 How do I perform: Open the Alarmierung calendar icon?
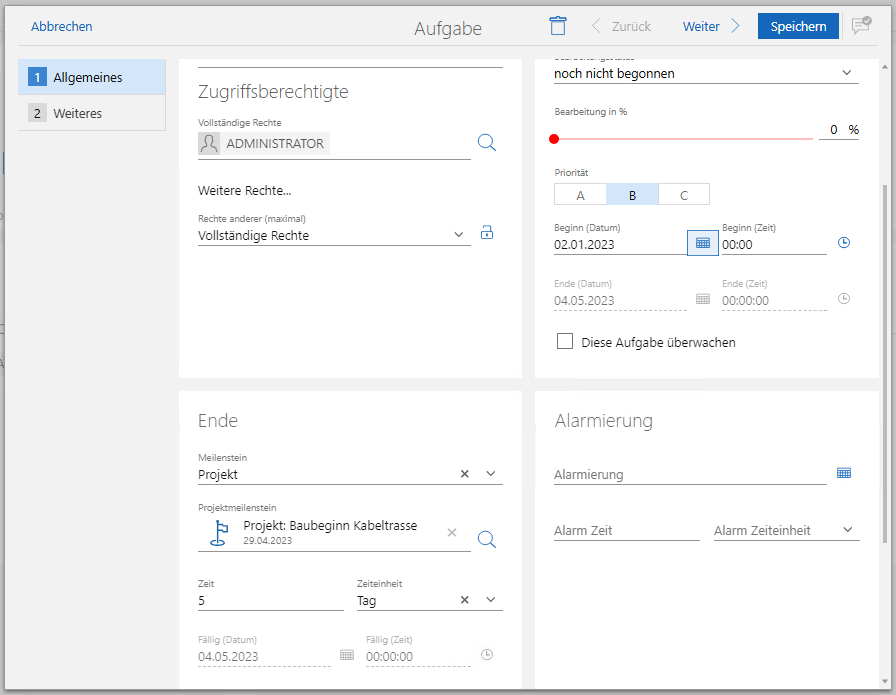point(844,473)
